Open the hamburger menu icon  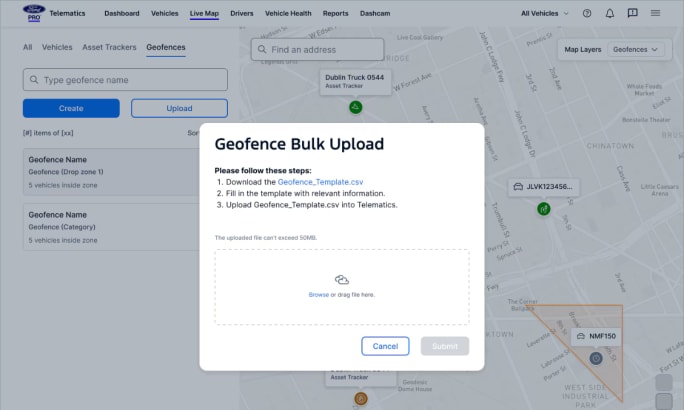tap(655, 14)
